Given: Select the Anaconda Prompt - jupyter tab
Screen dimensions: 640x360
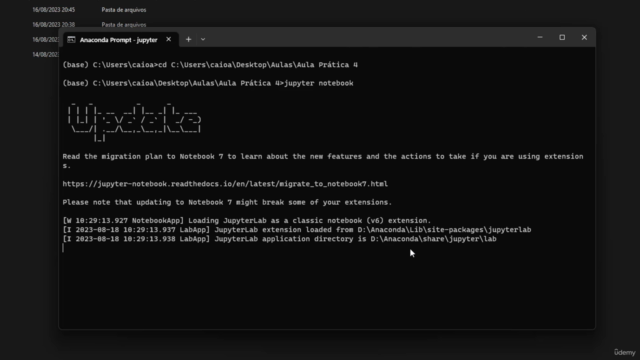Looking at the screenshot, I should [121, 40].
